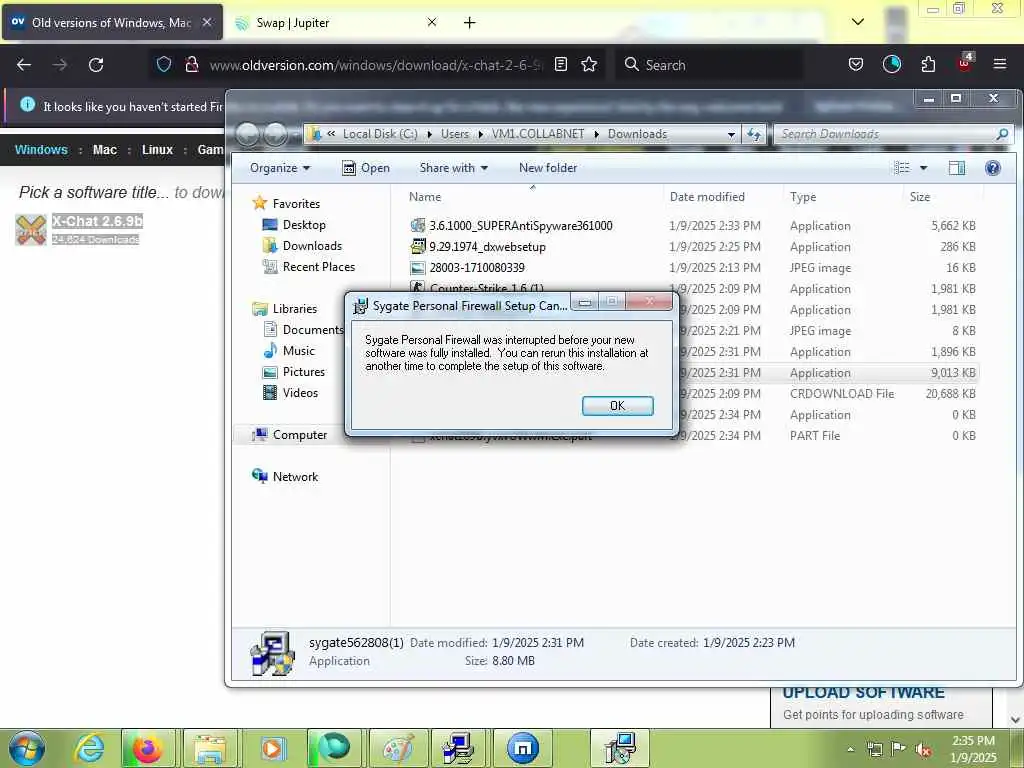Open Explorer Help question mark icon
1024x768 pixels.
(x=993, y=168)
